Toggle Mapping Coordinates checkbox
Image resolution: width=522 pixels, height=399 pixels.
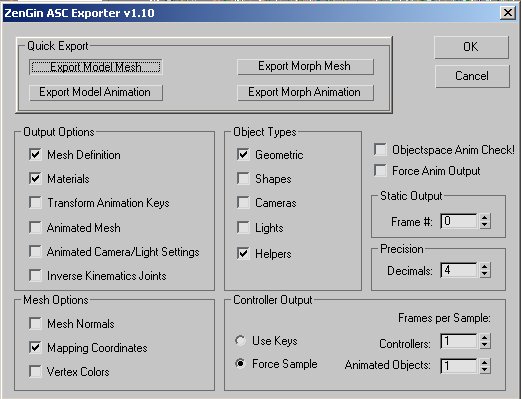coord(35,348)
